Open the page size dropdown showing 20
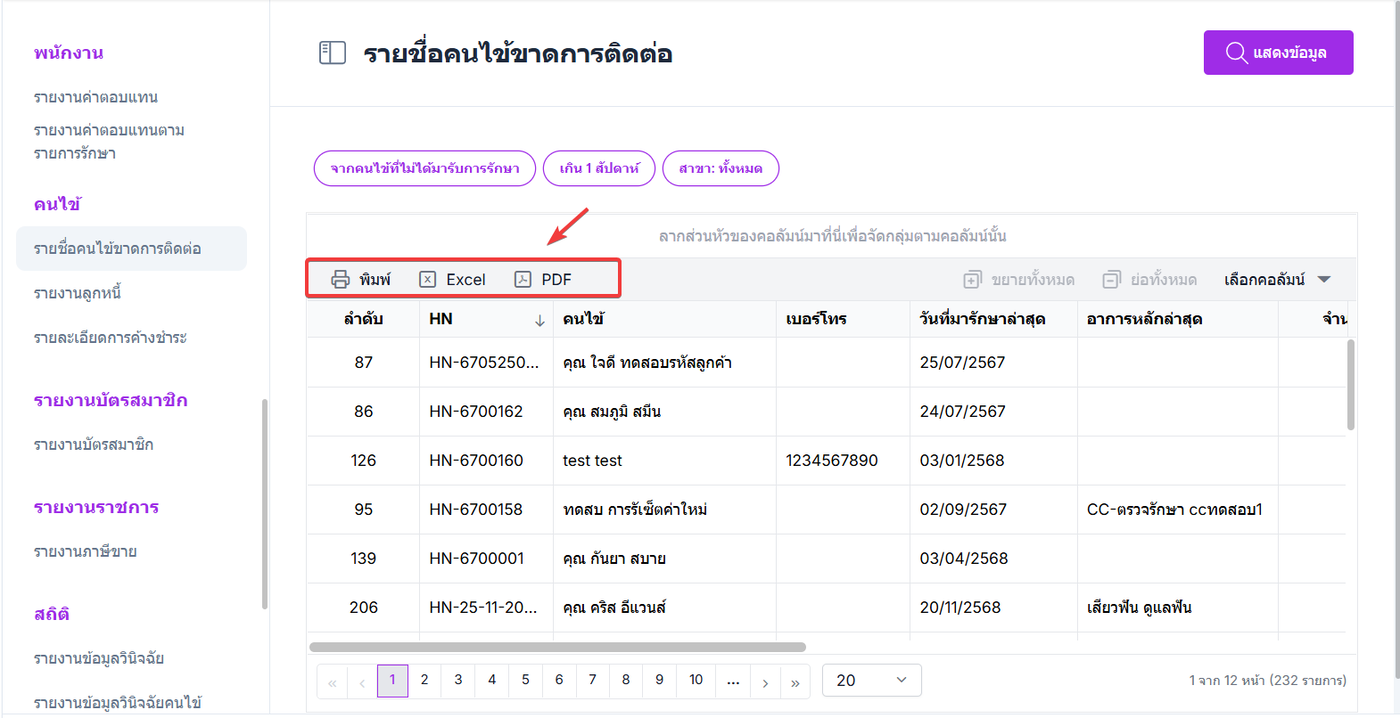1400x718 pixels. point(871,680)
